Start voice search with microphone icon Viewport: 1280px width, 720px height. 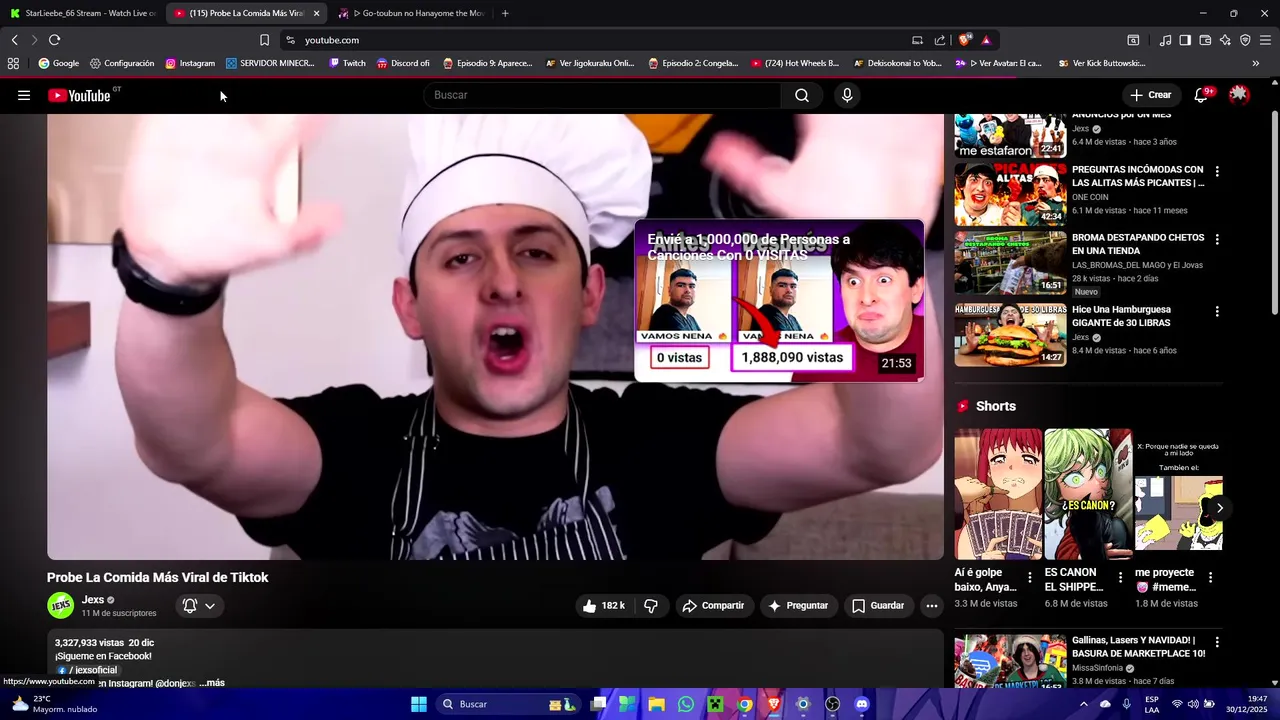[x=847, y=95]
